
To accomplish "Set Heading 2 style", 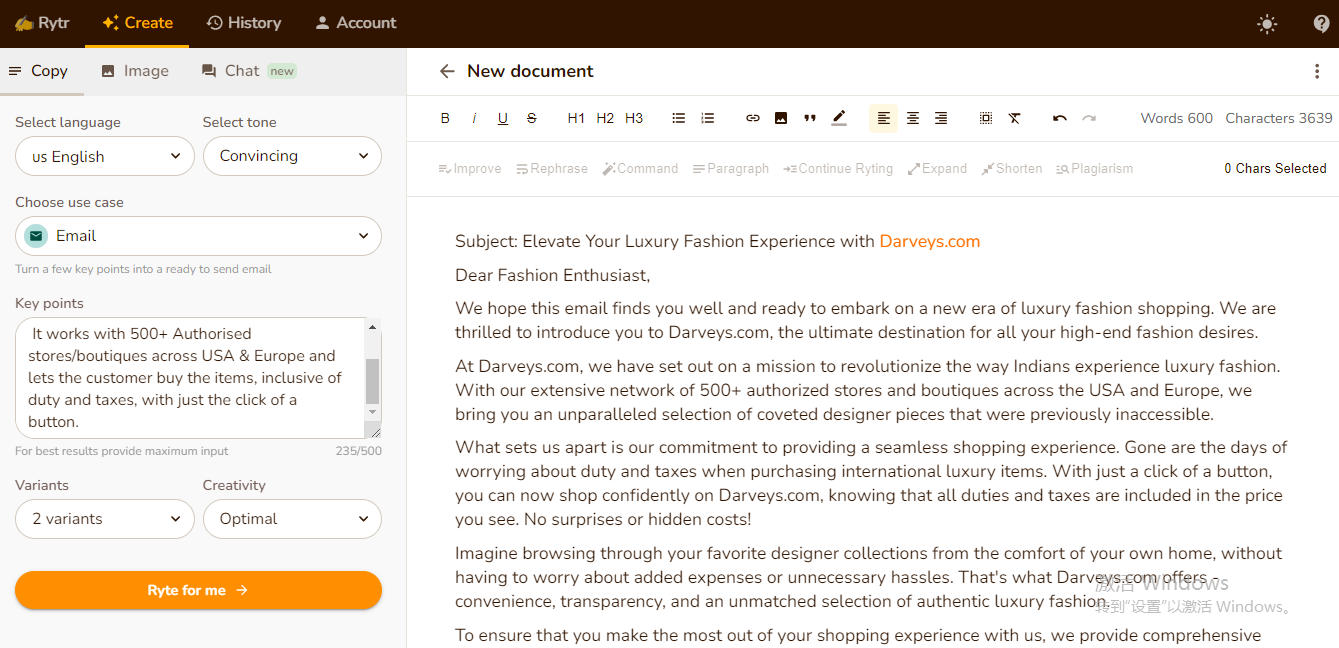I will [605, 118].
